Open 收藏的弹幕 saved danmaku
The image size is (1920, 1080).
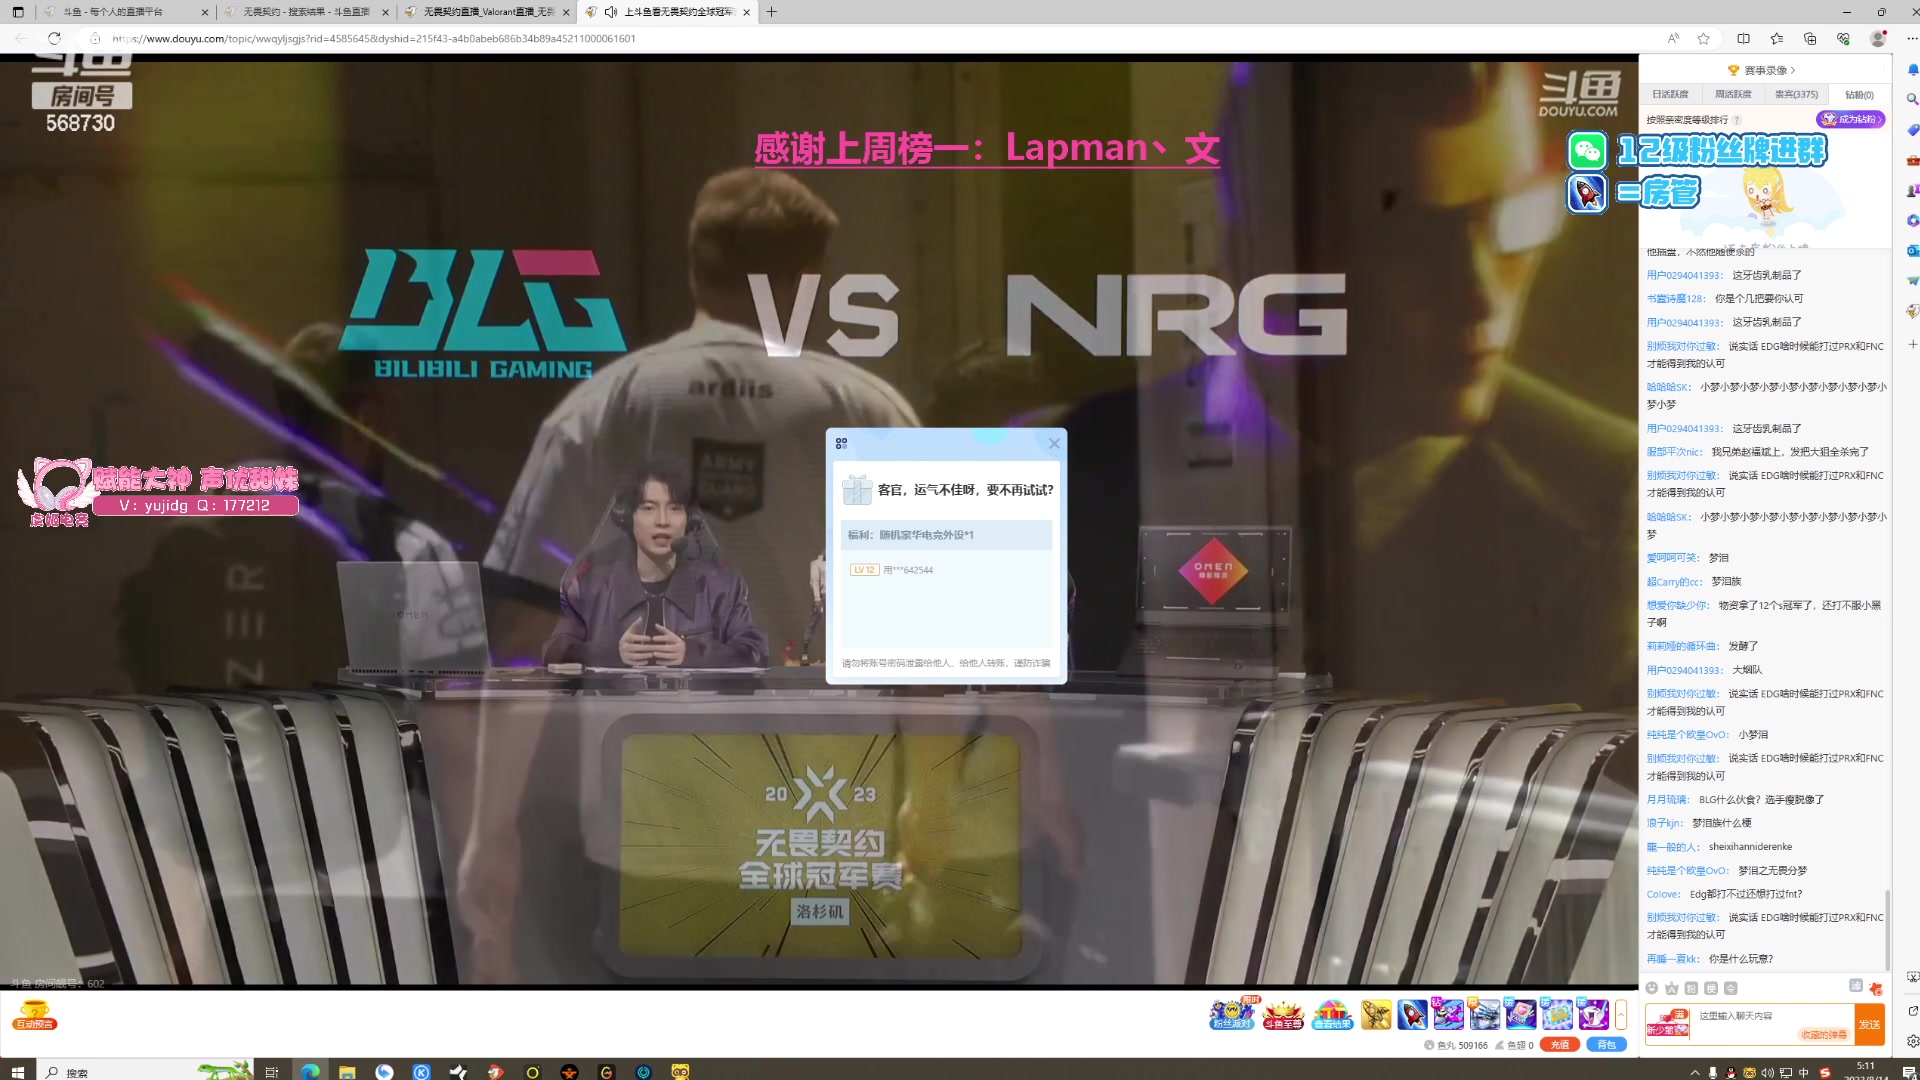pos(1824,1035)
